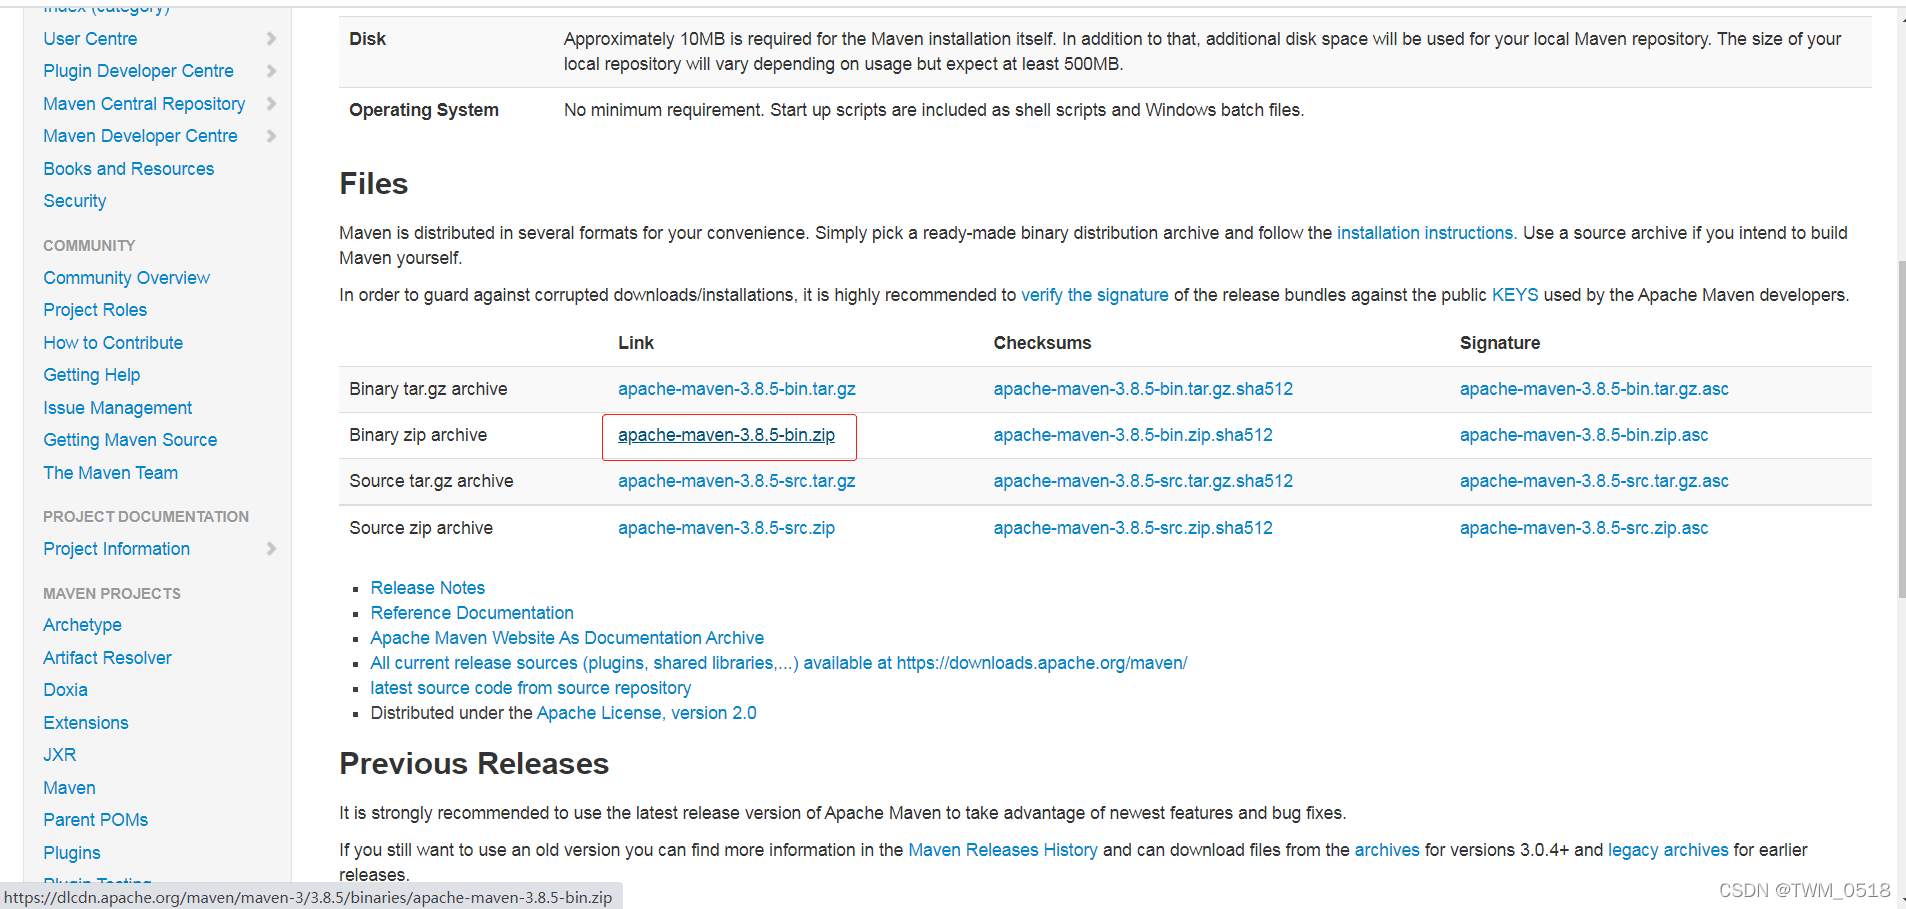Expand the Project Information chevron

(271, 549)
